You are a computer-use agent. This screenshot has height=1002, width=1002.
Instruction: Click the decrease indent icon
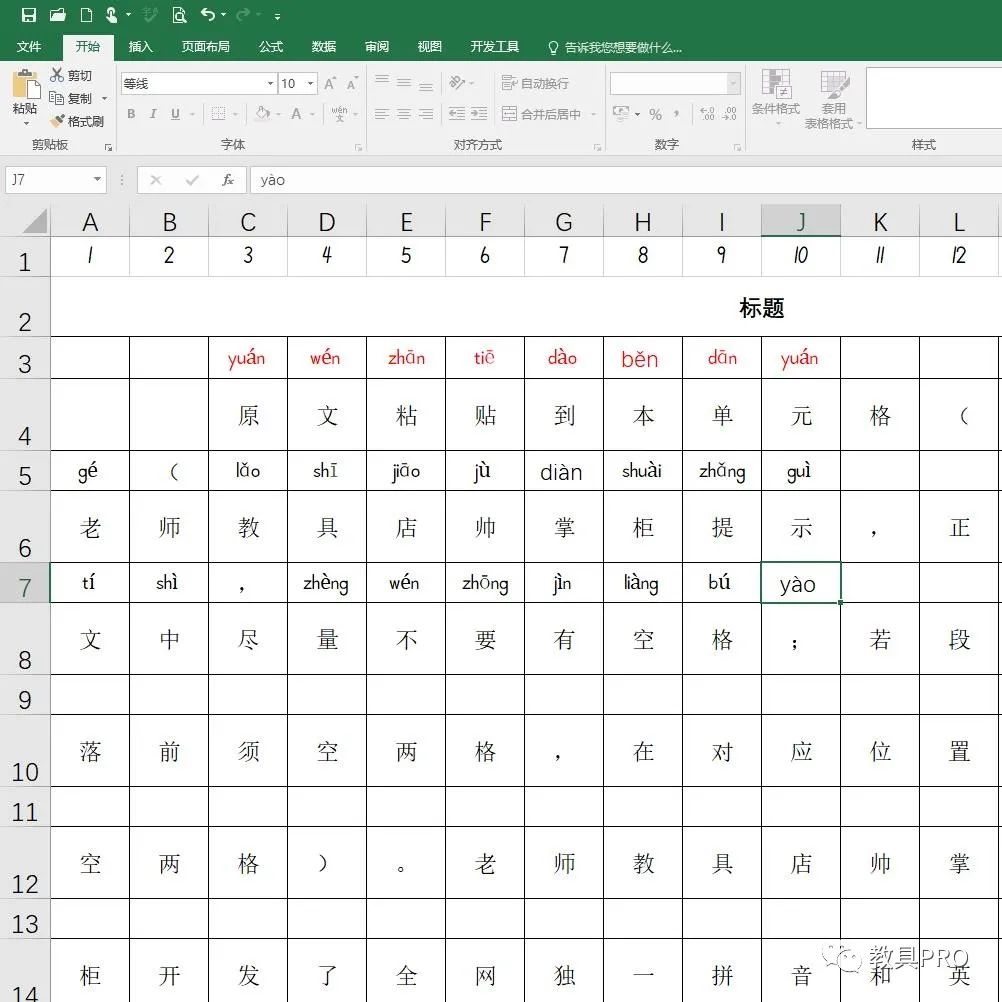[x=456, y=114]
